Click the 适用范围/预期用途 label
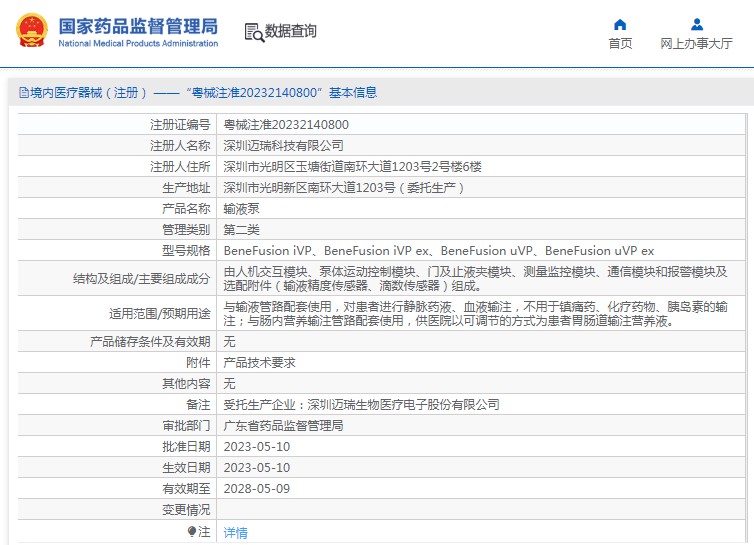Viewport: 754px width, 545px height. 160,314
